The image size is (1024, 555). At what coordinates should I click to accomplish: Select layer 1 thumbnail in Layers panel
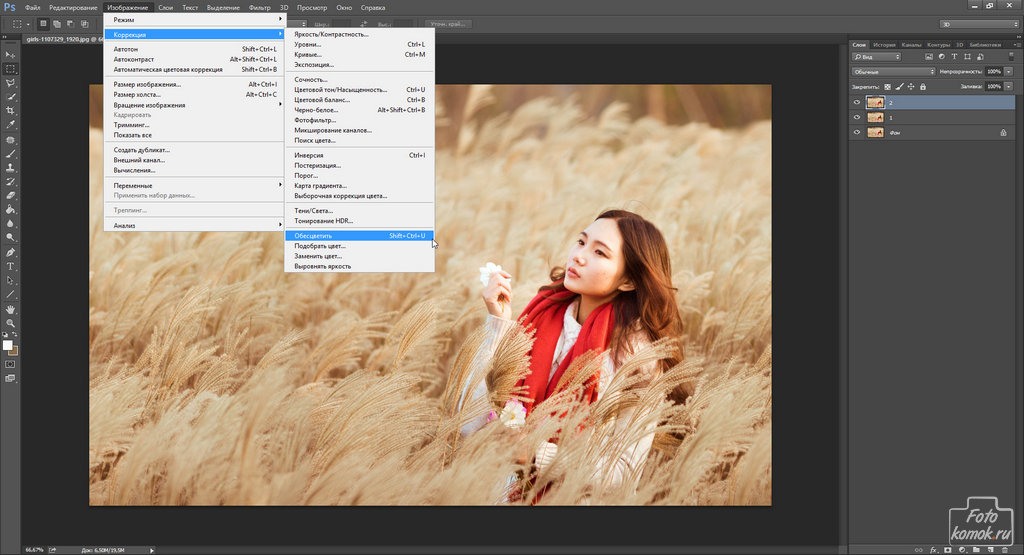click(875, 117)
